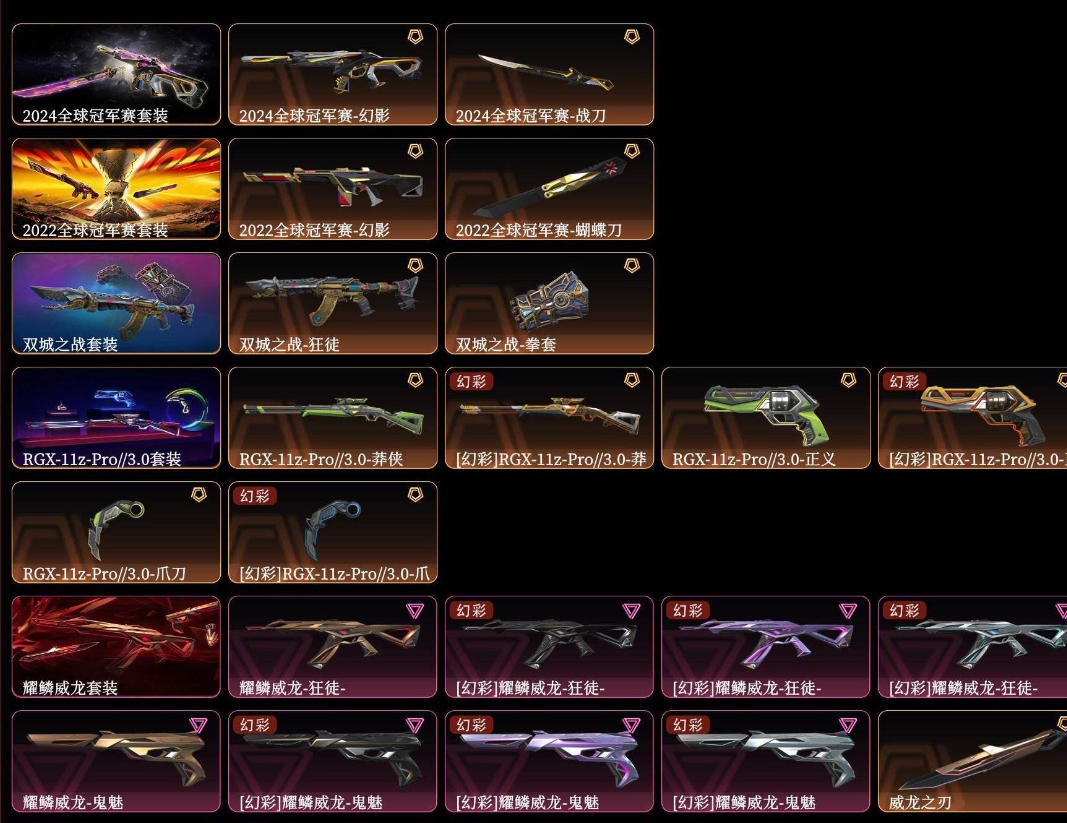Click tier badge on 双城之战-拳套 card
Image resolution: width=1067 pixels, height=823 pixels.
click(631, 265)
